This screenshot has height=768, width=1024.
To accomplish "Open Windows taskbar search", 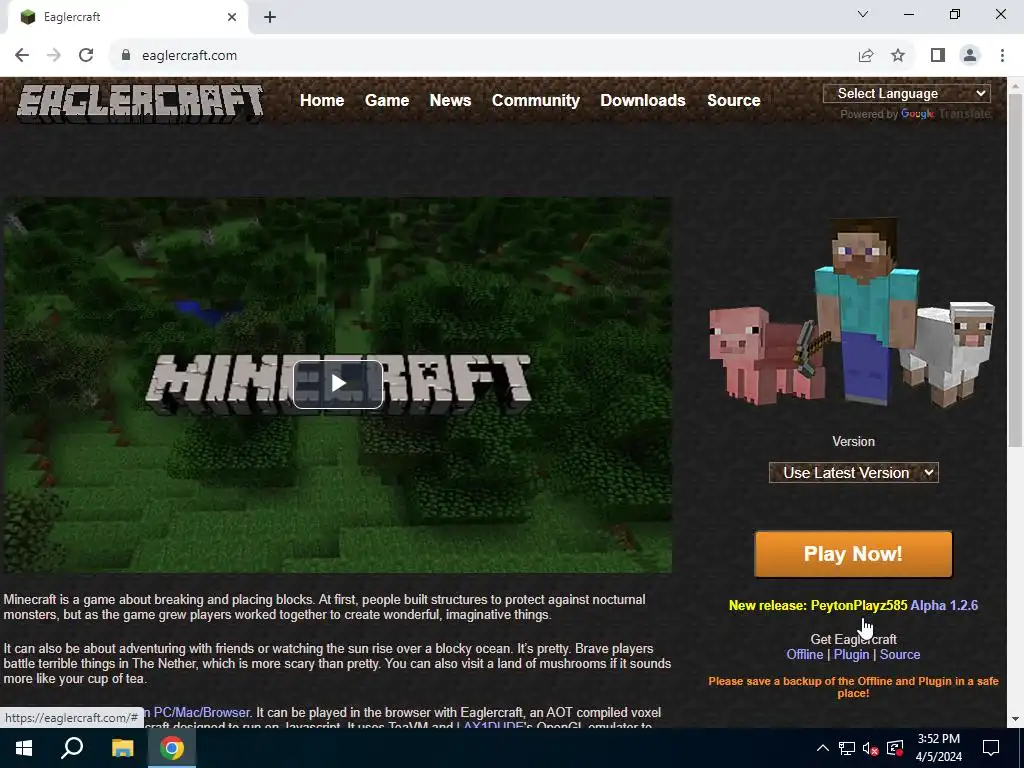I will click(72, 748).
